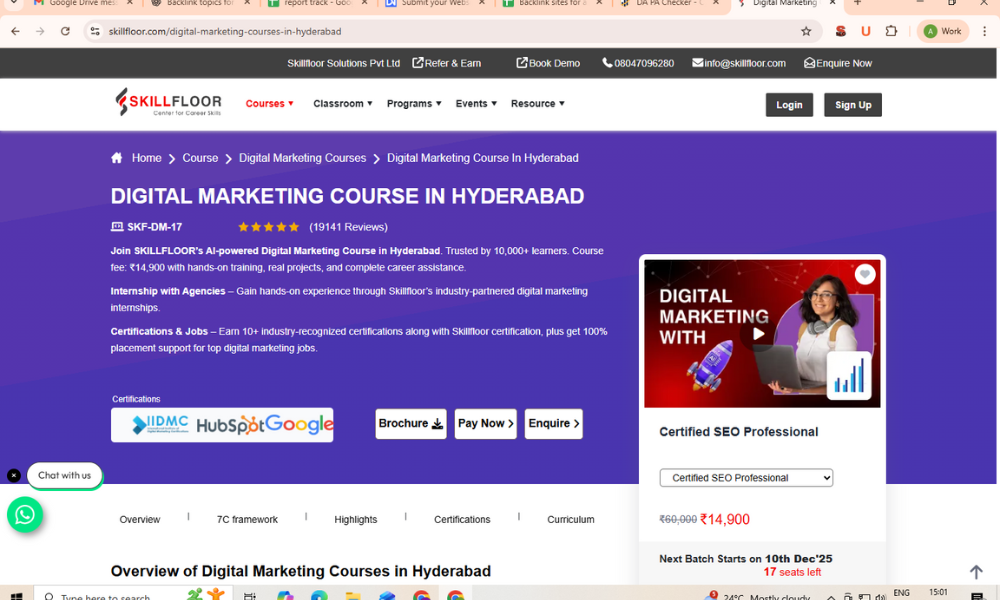Screen dimensions: 1000x600
Task: Bookmark this page with the star icon
Action: coord(806,31)
